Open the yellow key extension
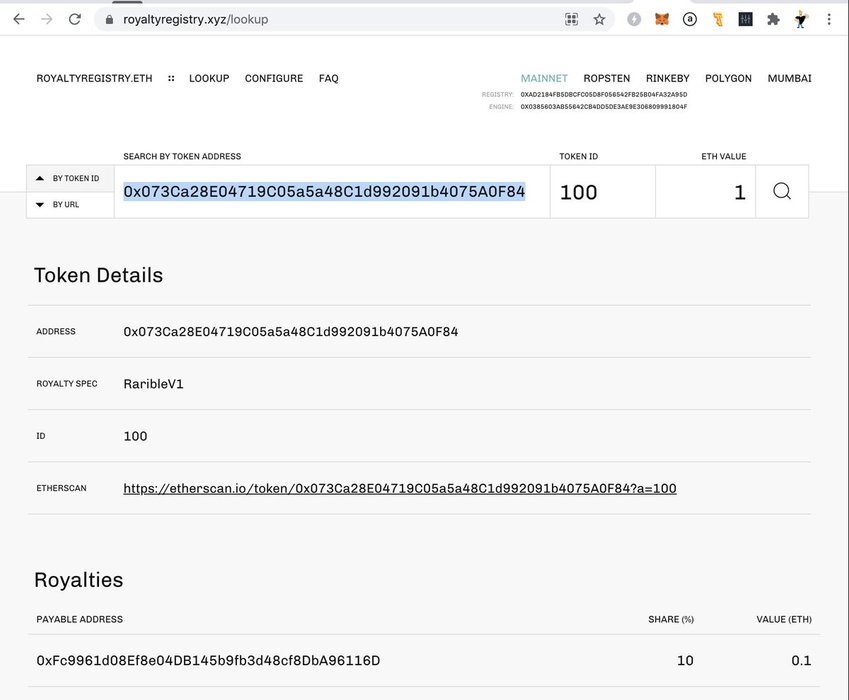Viewport: 849px width, 700px height. [718, 19]
